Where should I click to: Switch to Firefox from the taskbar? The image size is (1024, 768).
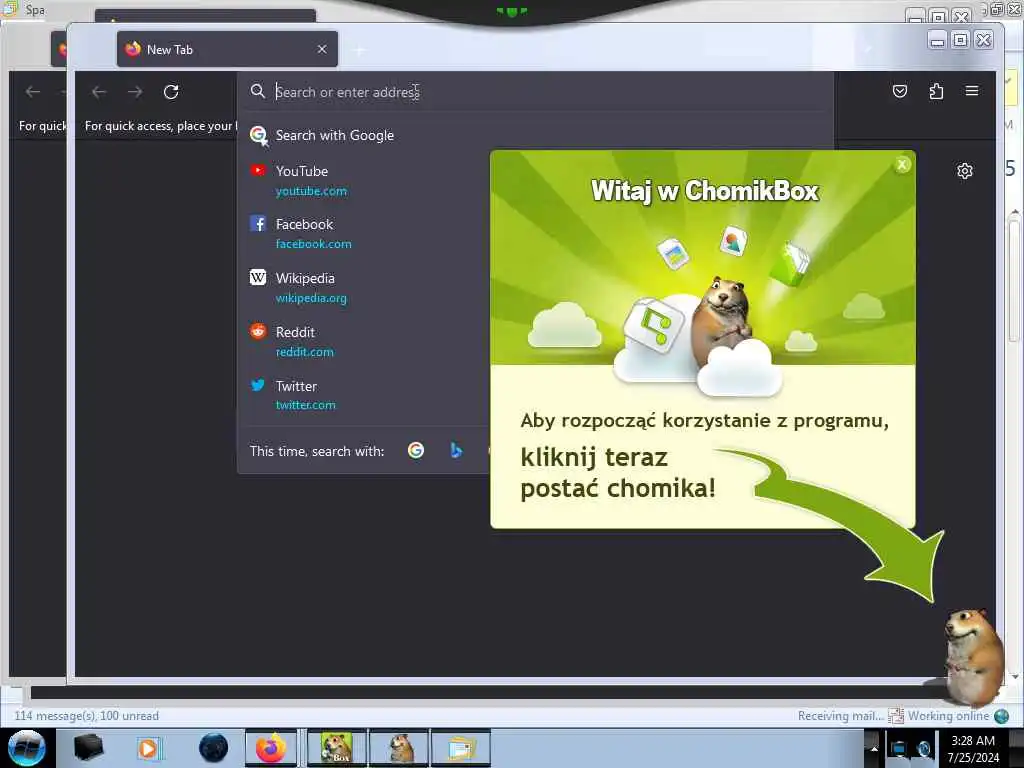pyautogui.click(x=270, y=748)
